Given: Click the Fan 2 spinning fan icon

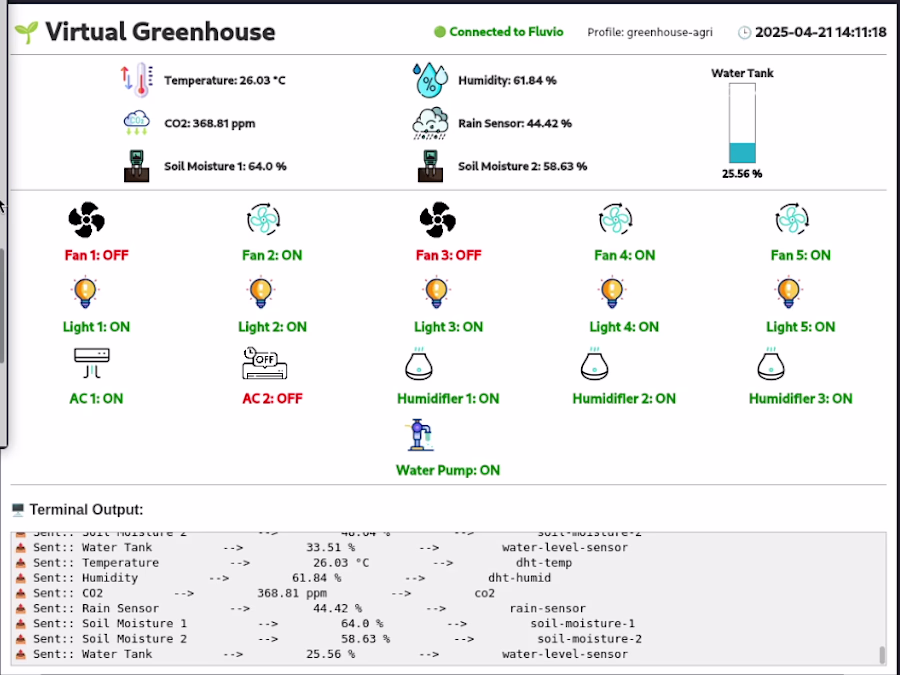Looking at the screenshot, I should [263, 219].
